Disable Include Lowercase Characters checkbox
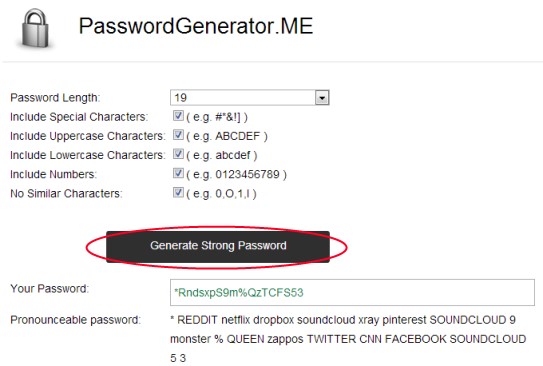Viewport: 543px width, 366px height. point(178,154)
